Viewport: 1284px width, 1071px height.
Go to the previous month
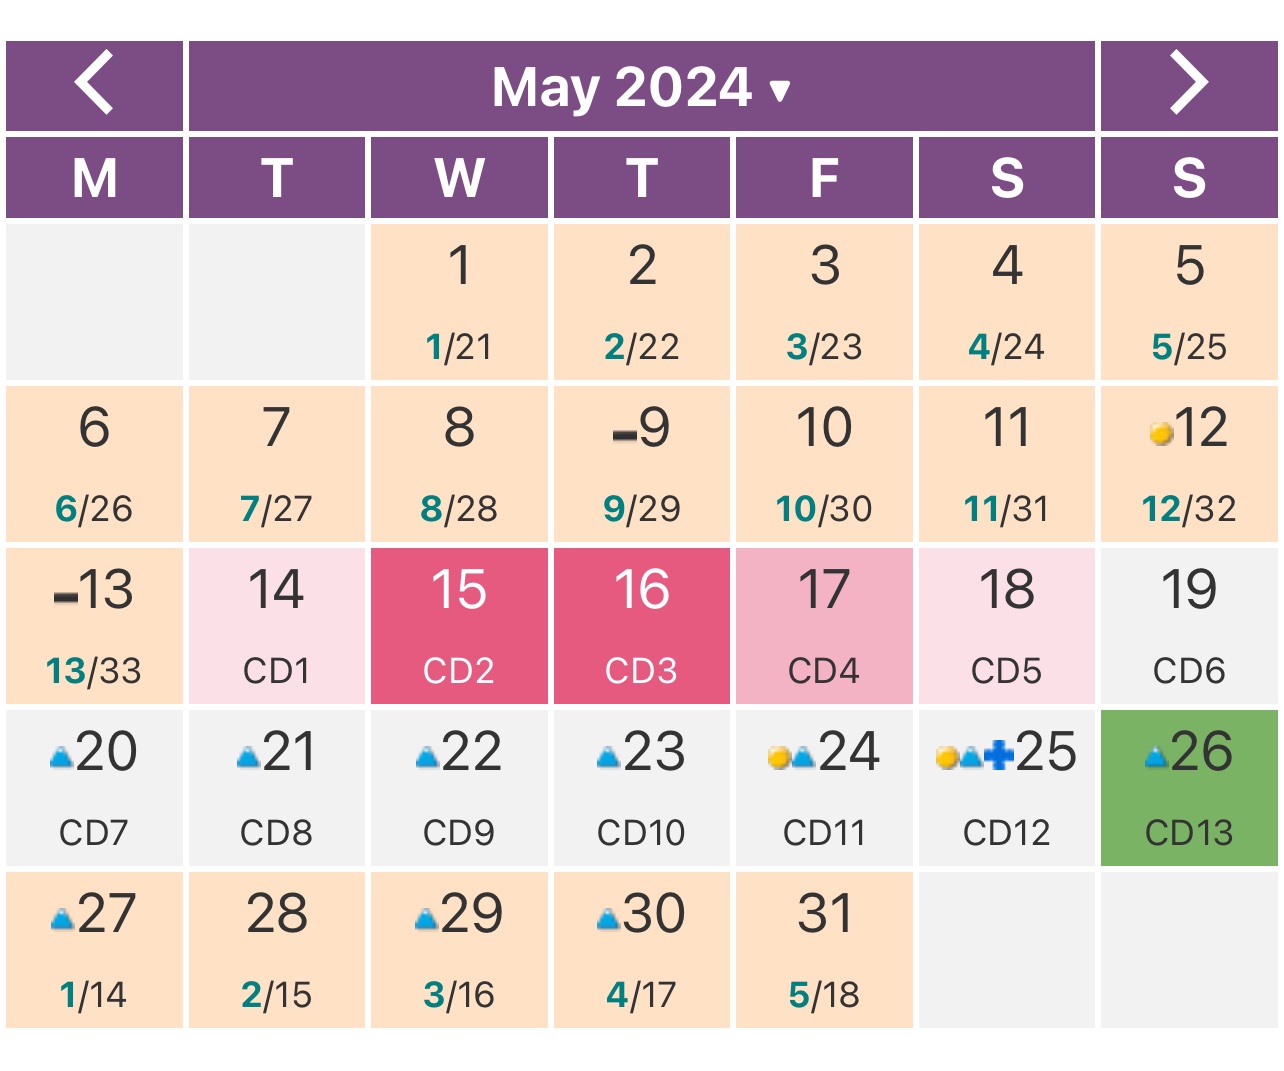click(x=94, y=85)
